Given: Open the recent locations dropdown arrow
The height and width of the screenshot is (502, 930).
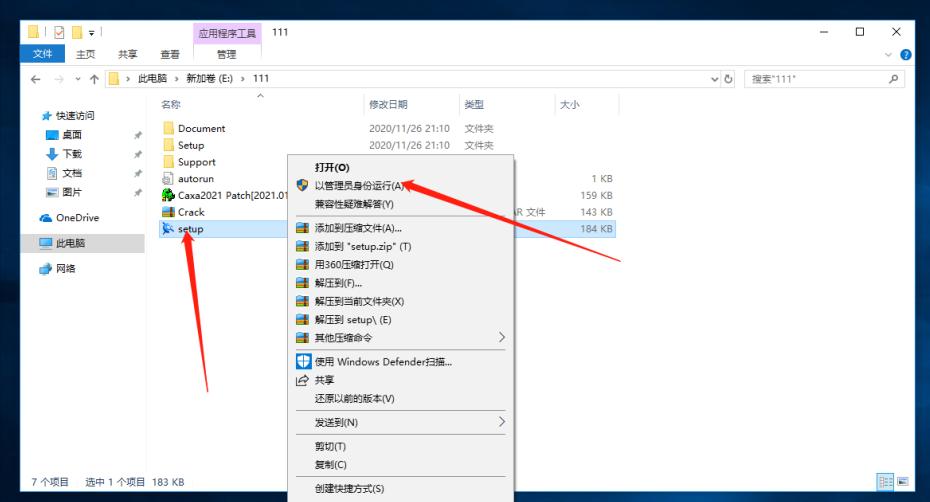Looking at the screenshot, I should [x=78, y=79].
